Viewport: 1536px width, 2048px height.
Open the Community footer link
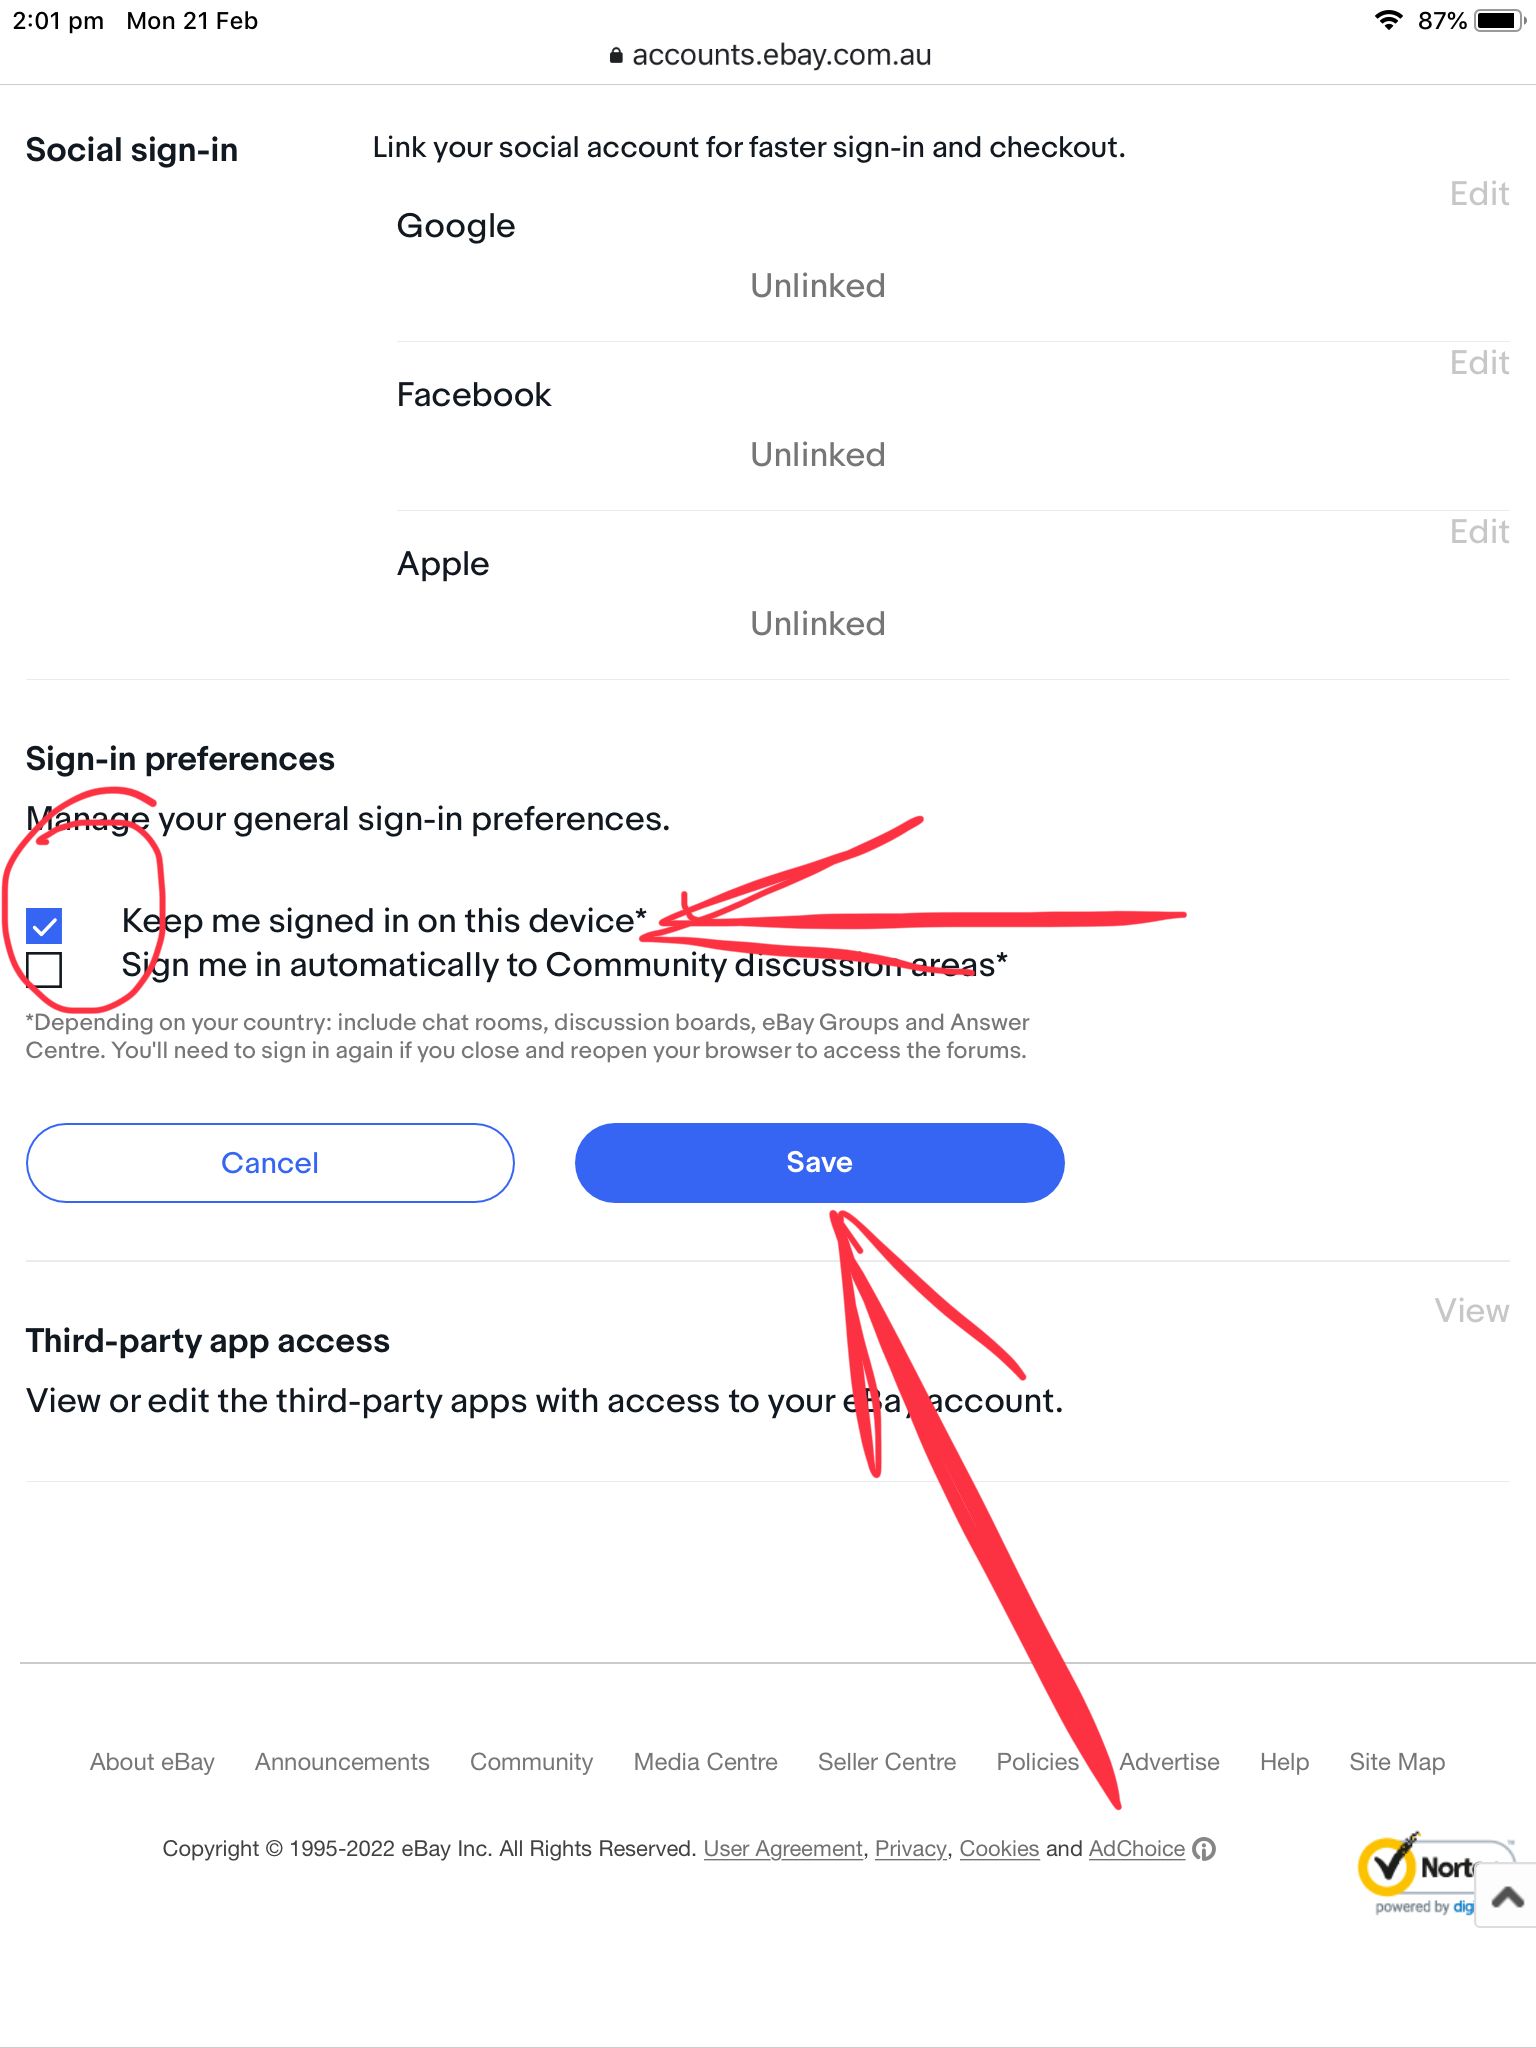point(531,1762)
